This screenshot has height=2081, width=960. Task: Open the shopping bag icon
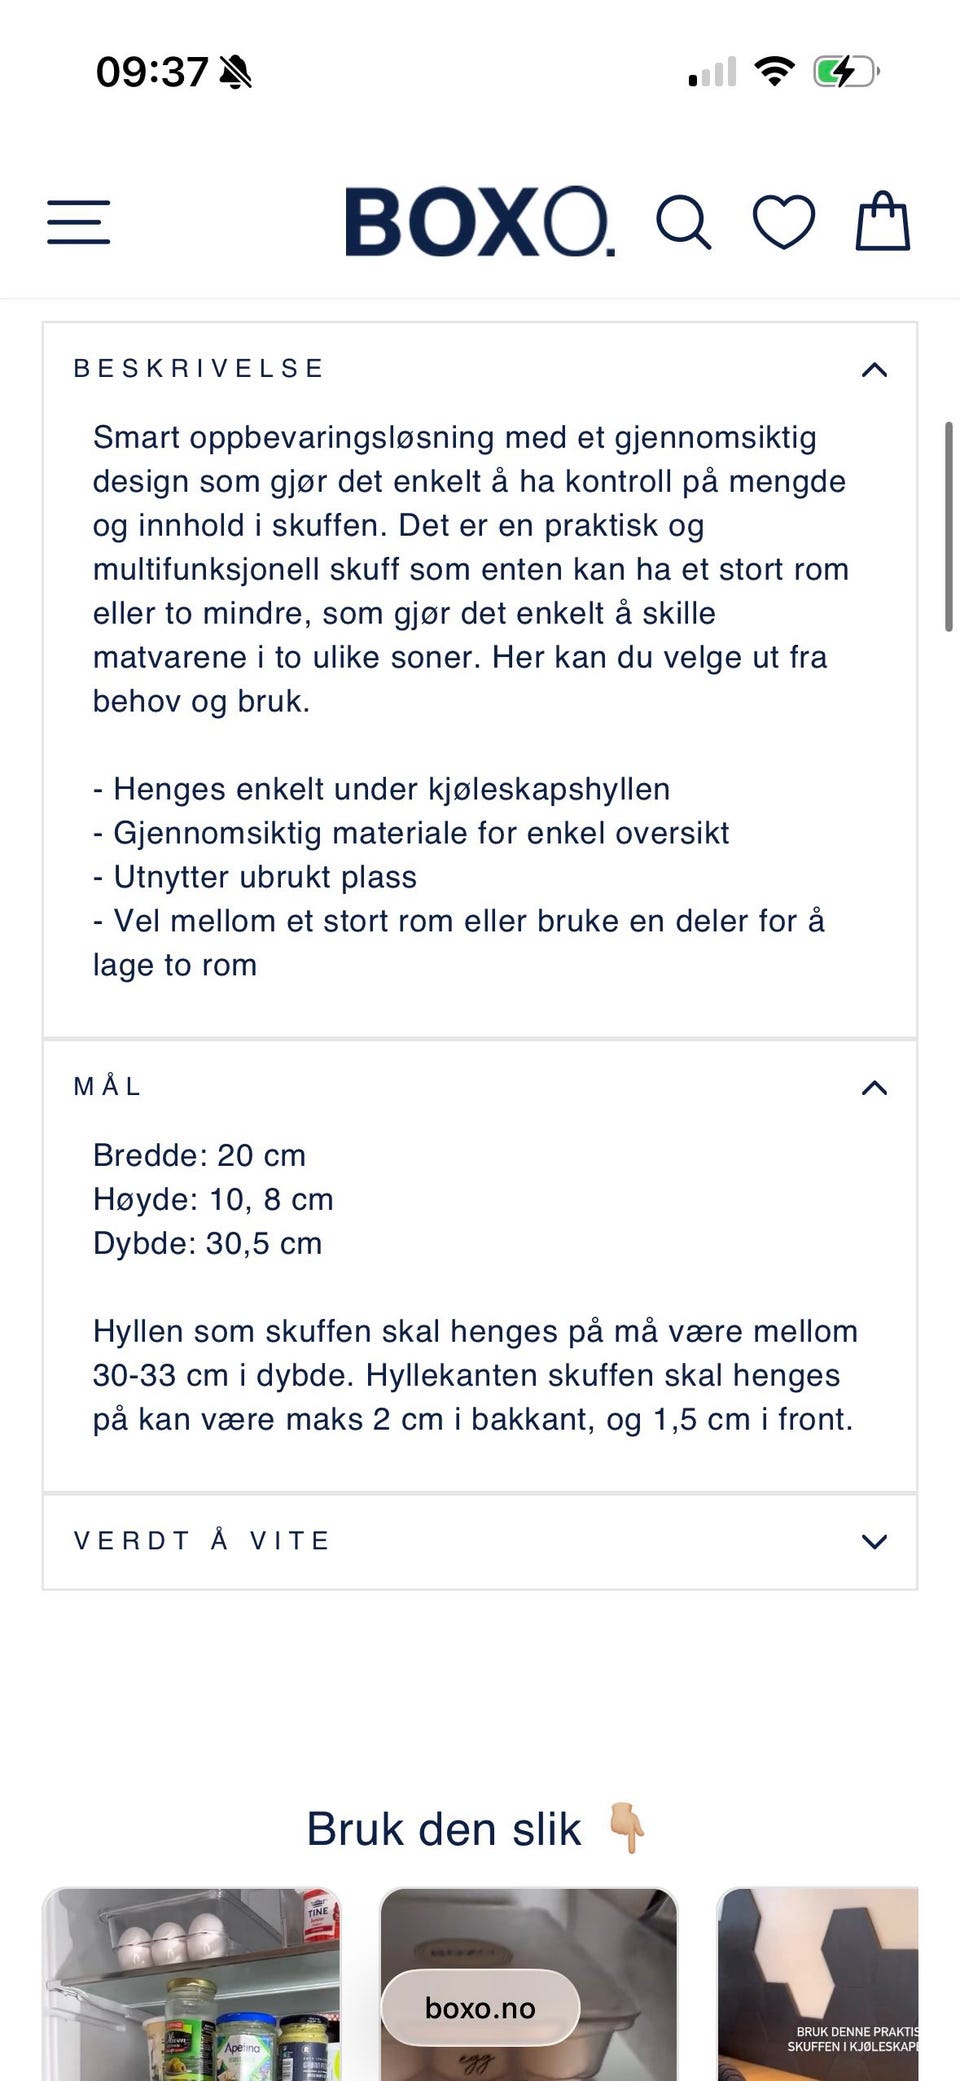point(883,222)
